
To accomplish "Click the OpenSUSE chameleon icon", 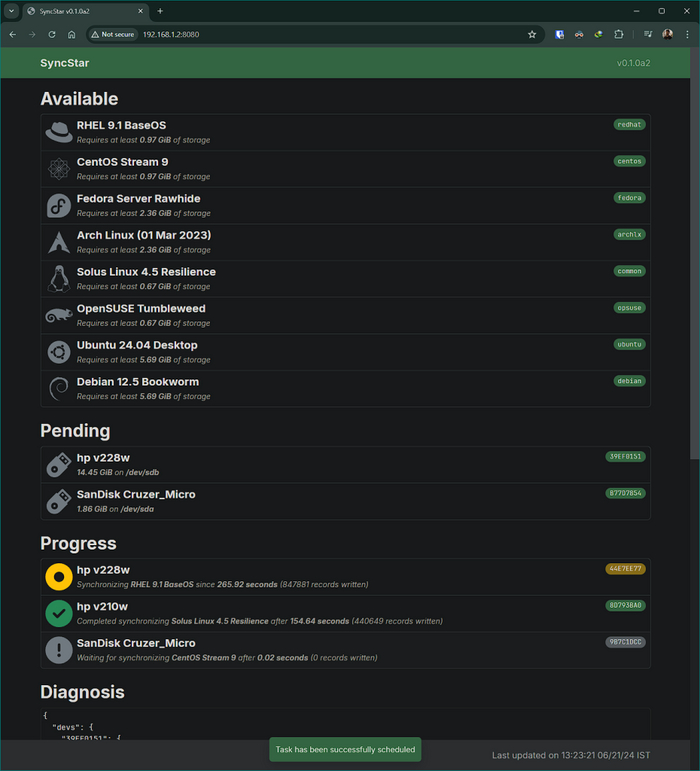I will (x=59, y=315).
